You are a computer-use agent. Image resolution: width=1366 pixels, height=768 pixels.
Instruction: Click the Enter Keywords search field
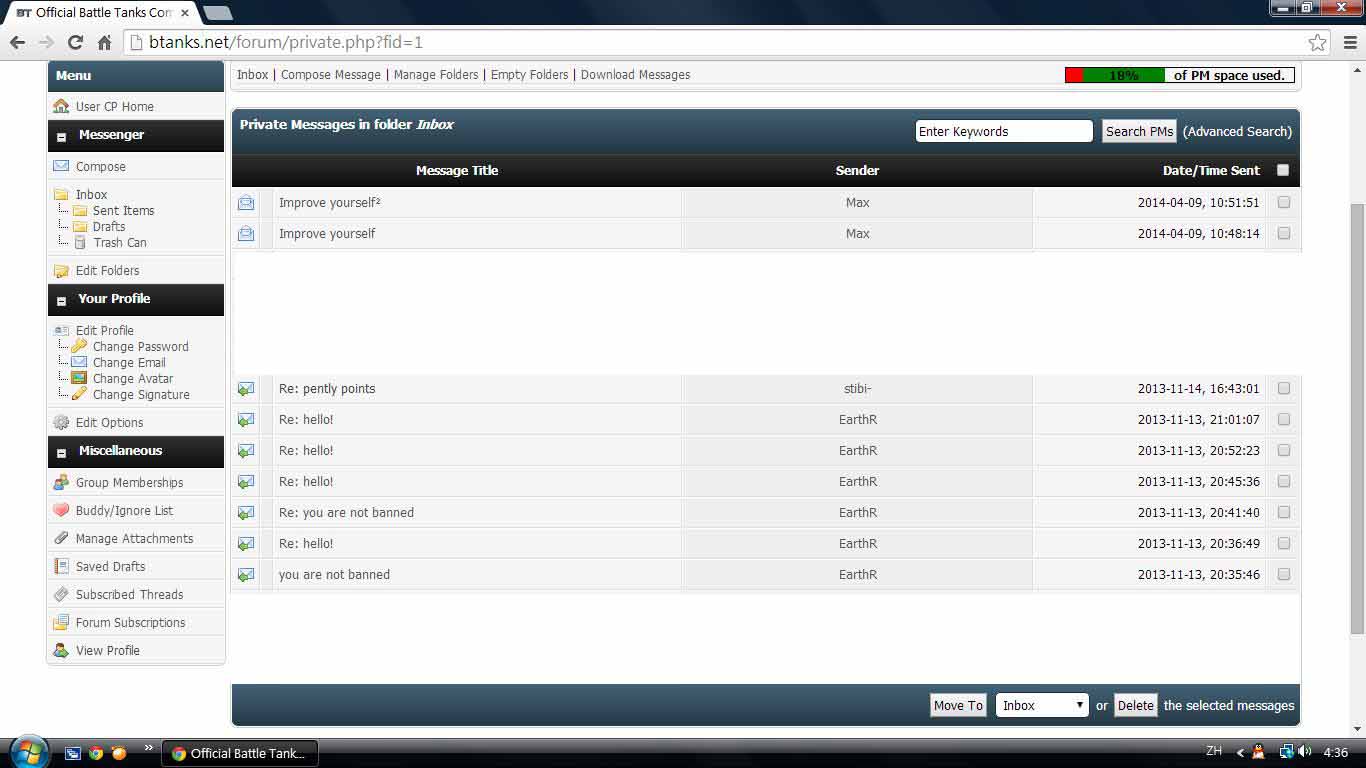pyautogui.click(x=1003, y=131)
